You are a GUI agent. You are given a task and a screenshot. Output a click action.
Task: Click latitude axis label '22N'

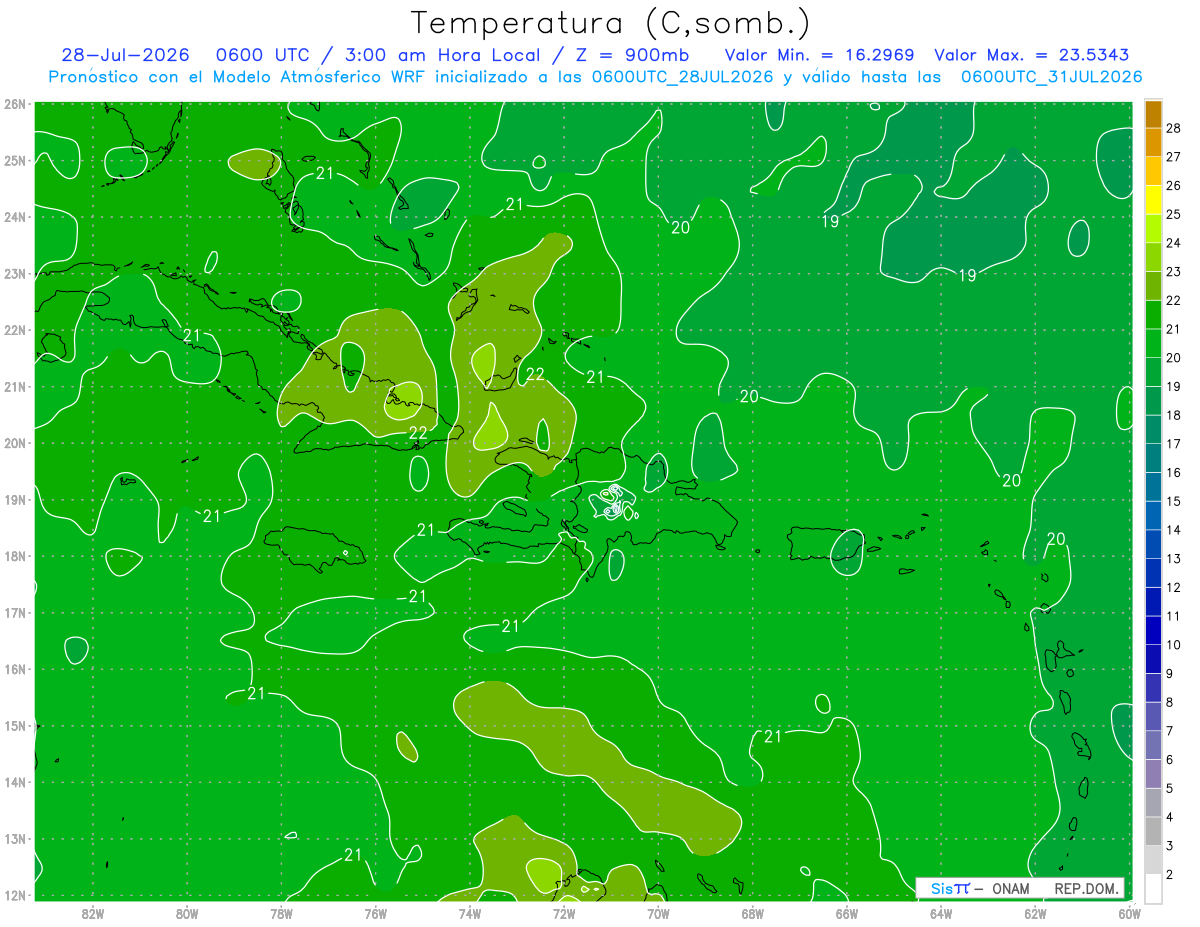(x=15, y=330)
